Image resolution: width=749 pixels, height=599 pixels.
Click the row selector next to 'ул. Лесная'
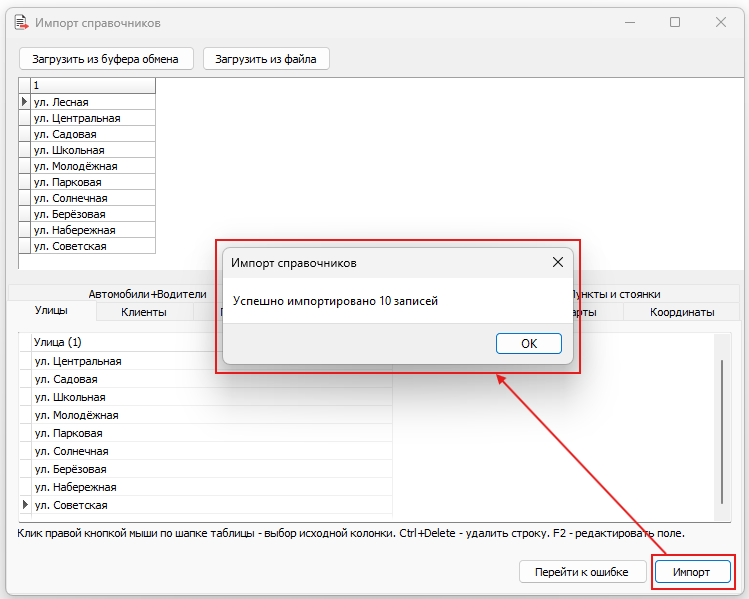pyautogui.click(x=25, y=102)
